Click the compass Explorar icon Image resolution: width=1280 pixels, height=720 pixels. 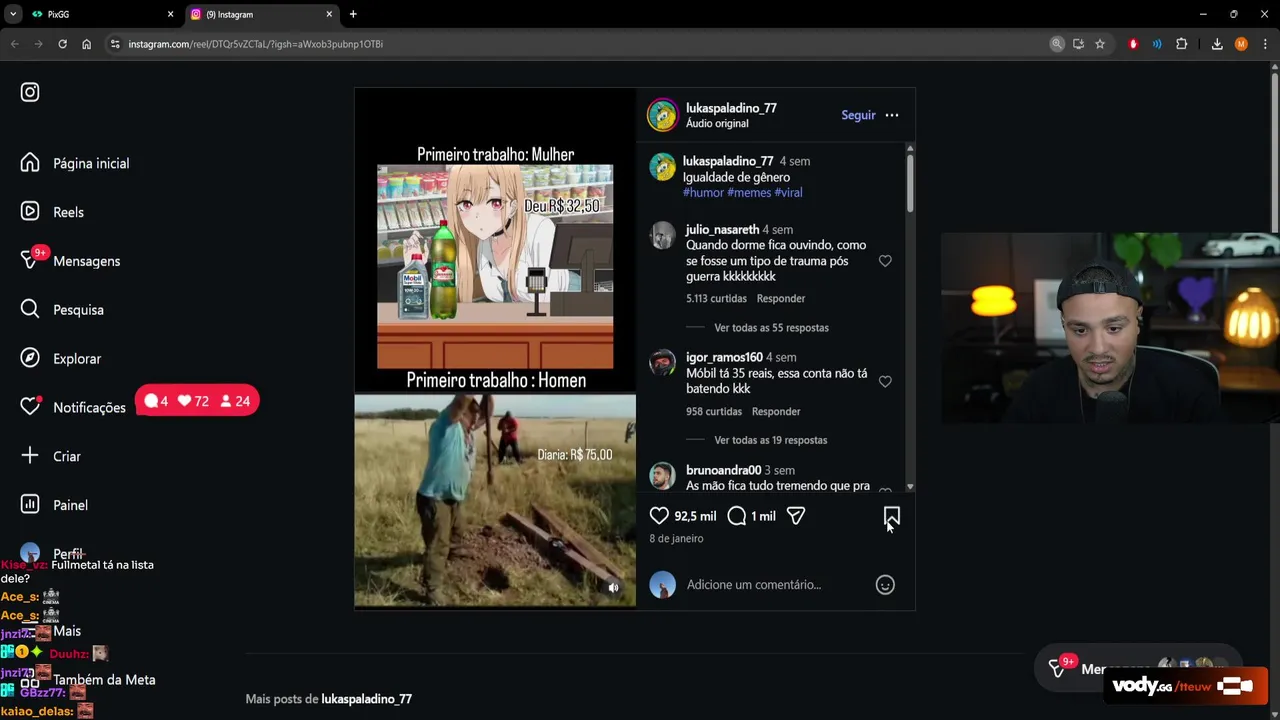[30, 358]
